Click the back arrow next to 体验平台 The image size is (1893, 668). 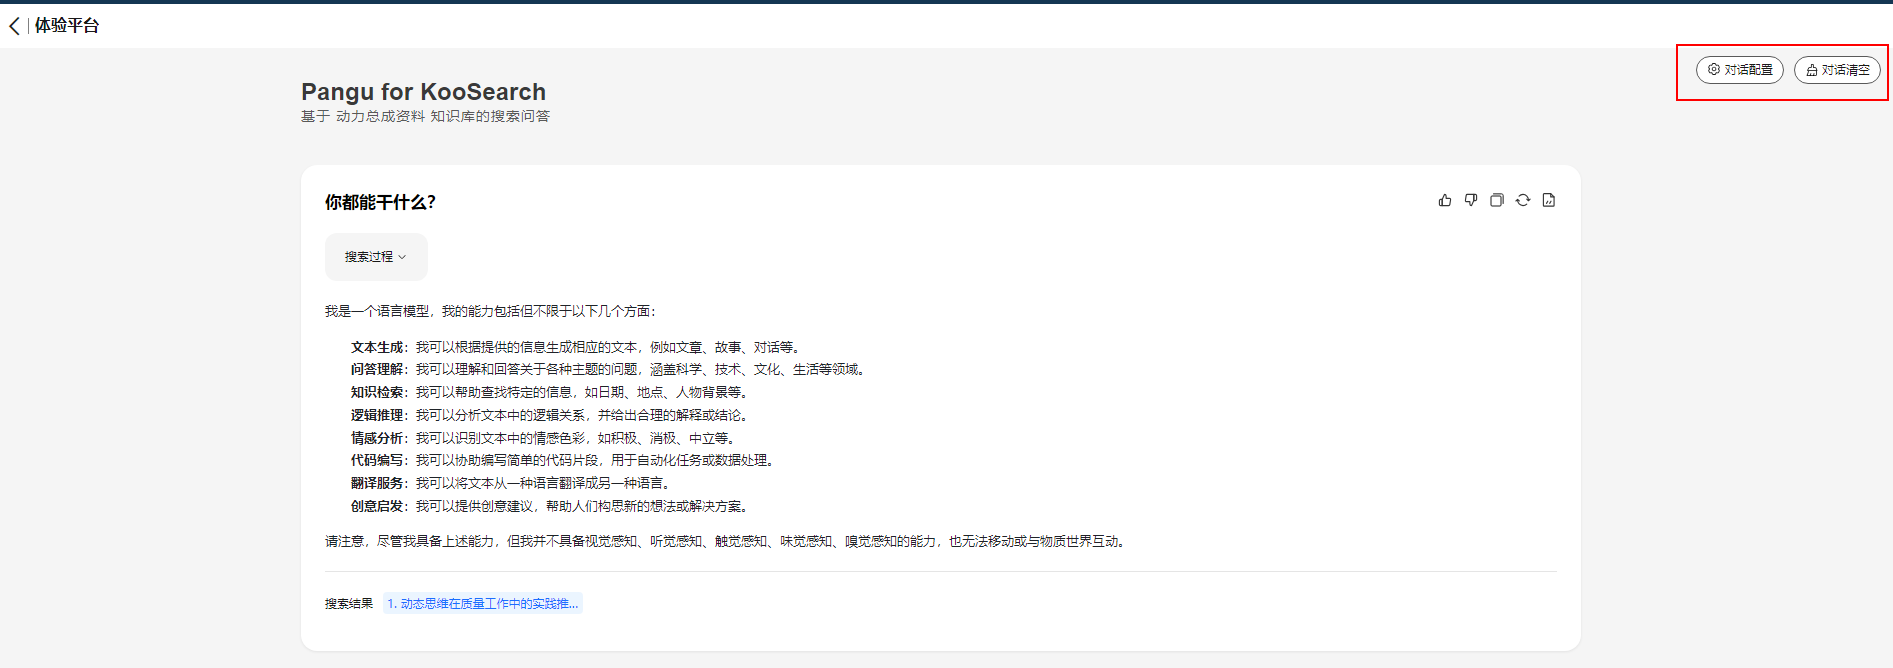click(14, 26)
